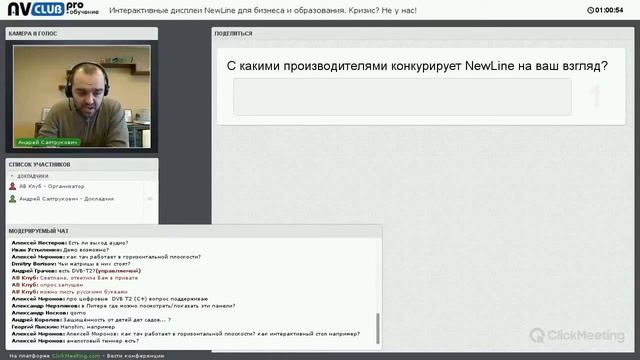Click the green Андрей Сатрукович name label on video

(x=48, y=142)
